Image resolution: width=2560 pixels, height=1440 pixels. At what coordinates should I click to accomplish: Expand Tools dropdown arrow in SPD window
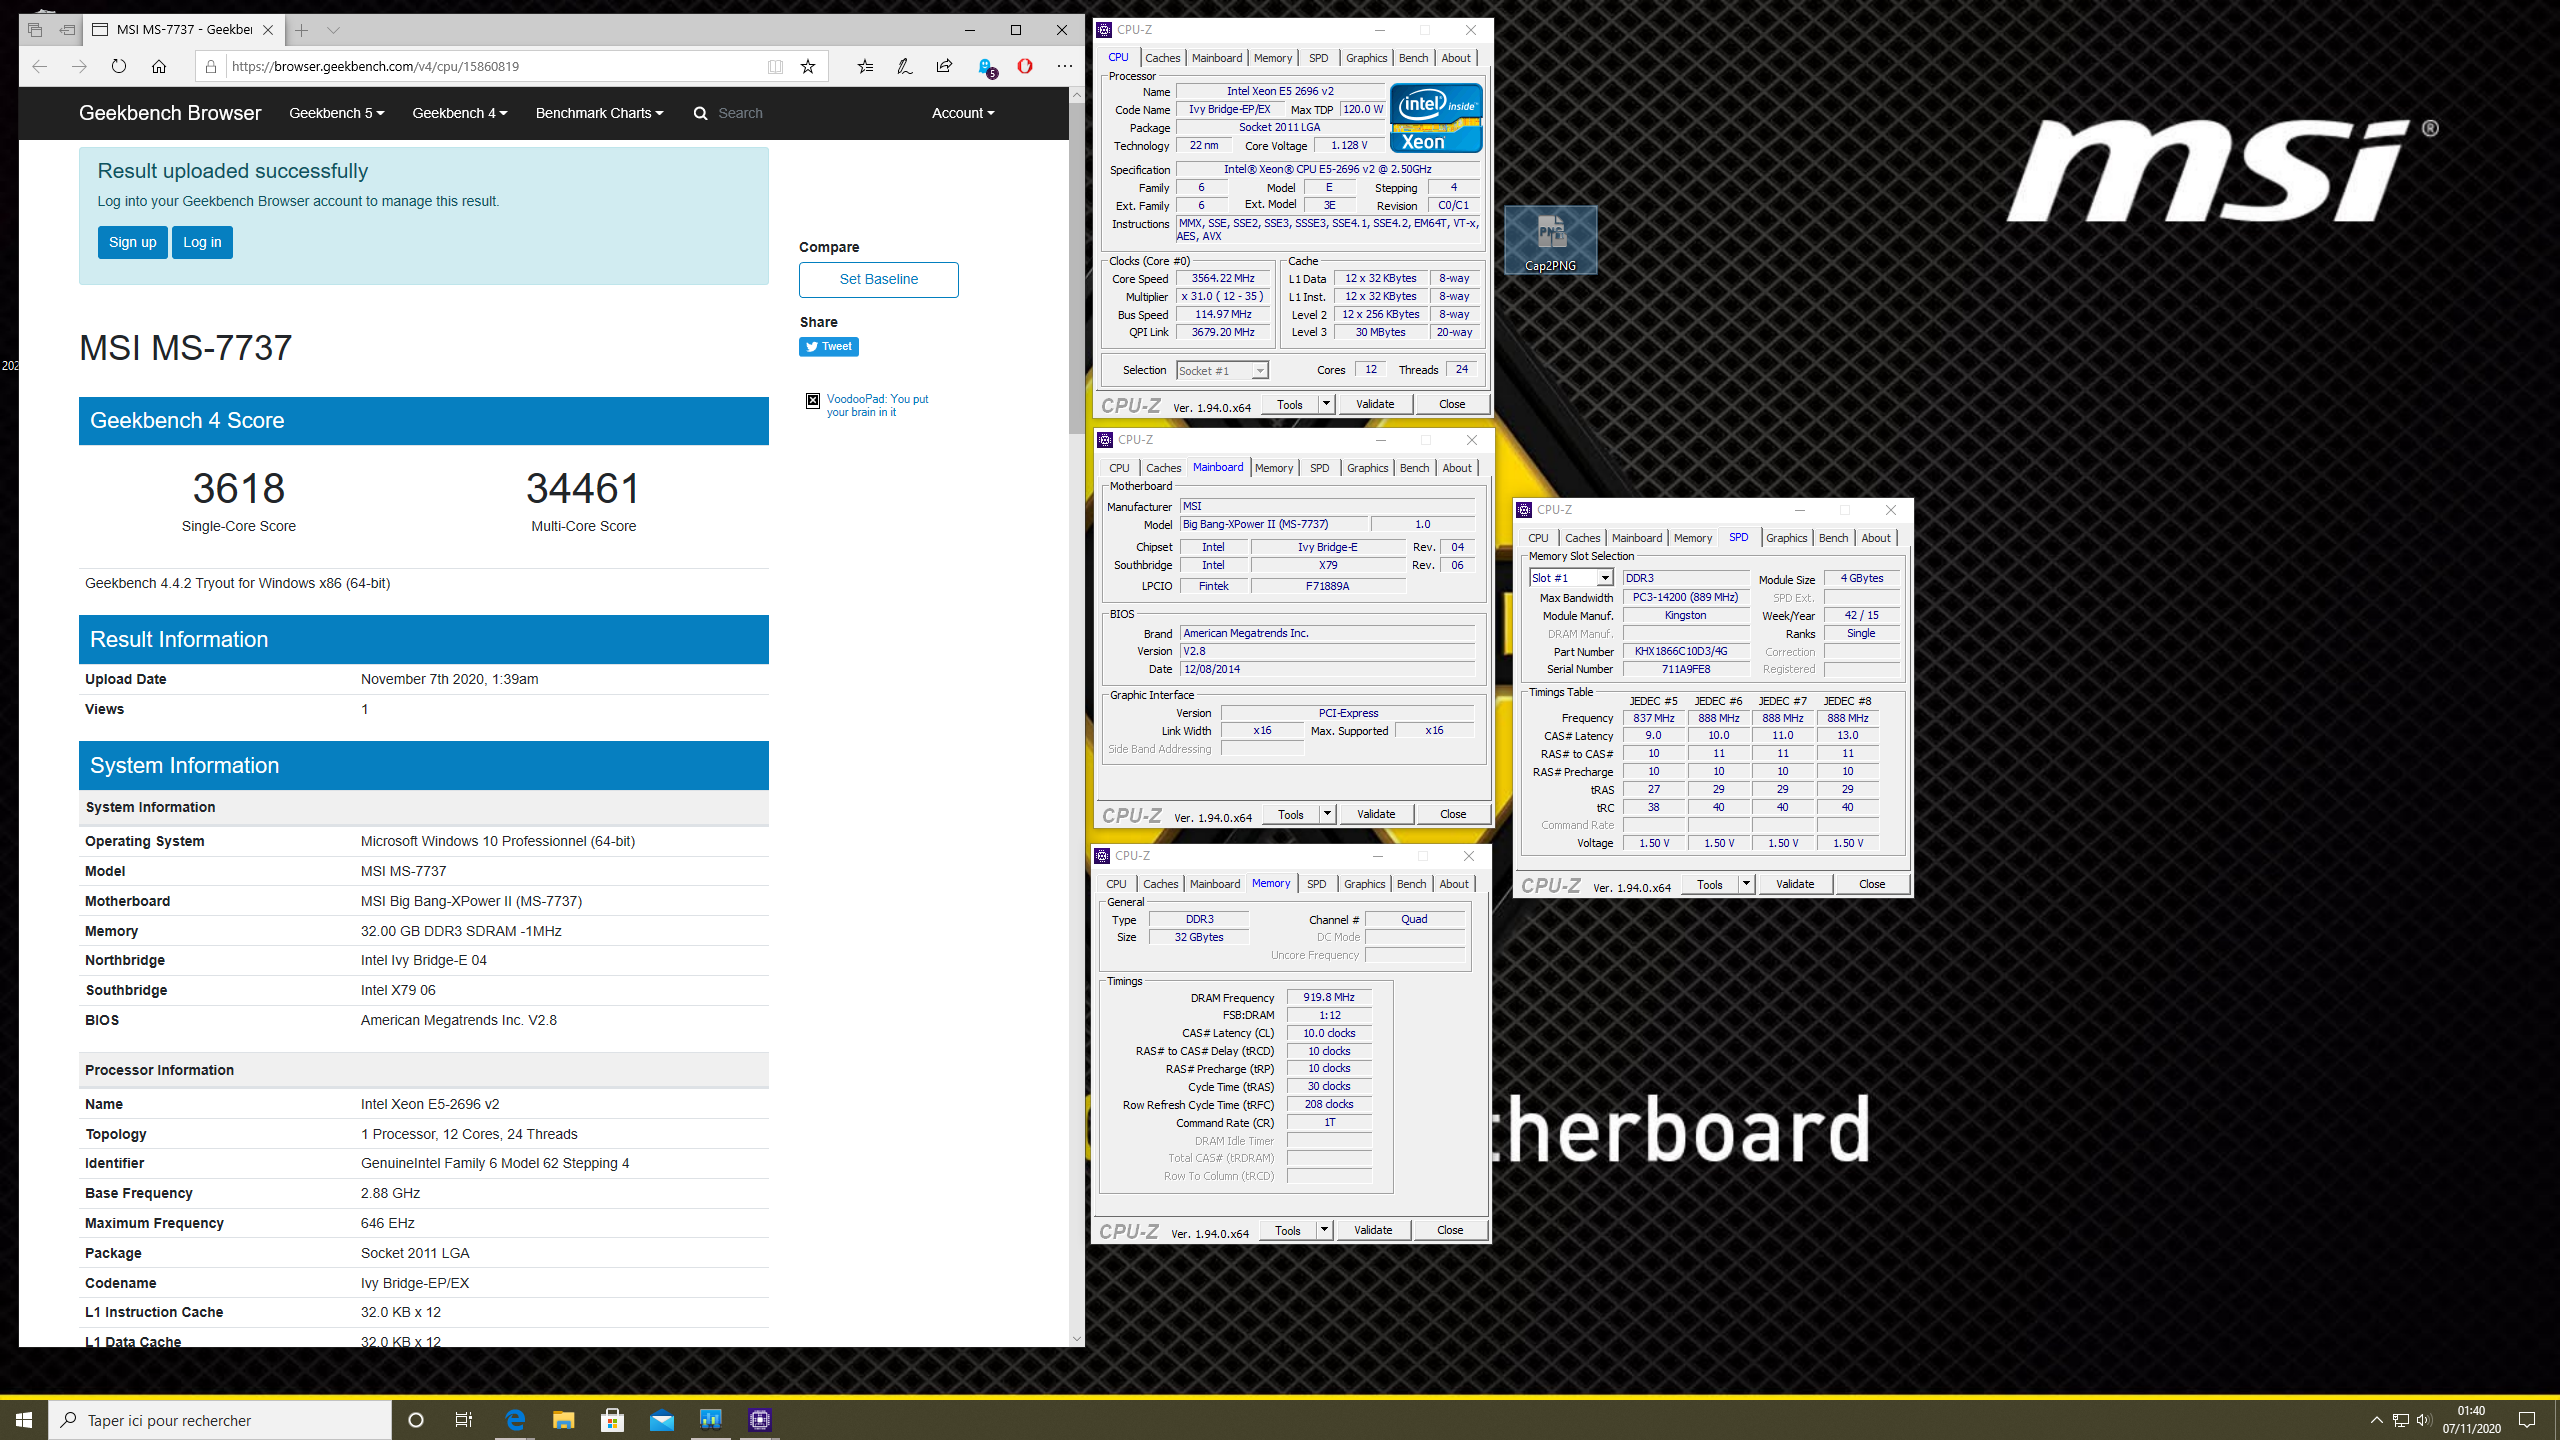[1746, 884]
